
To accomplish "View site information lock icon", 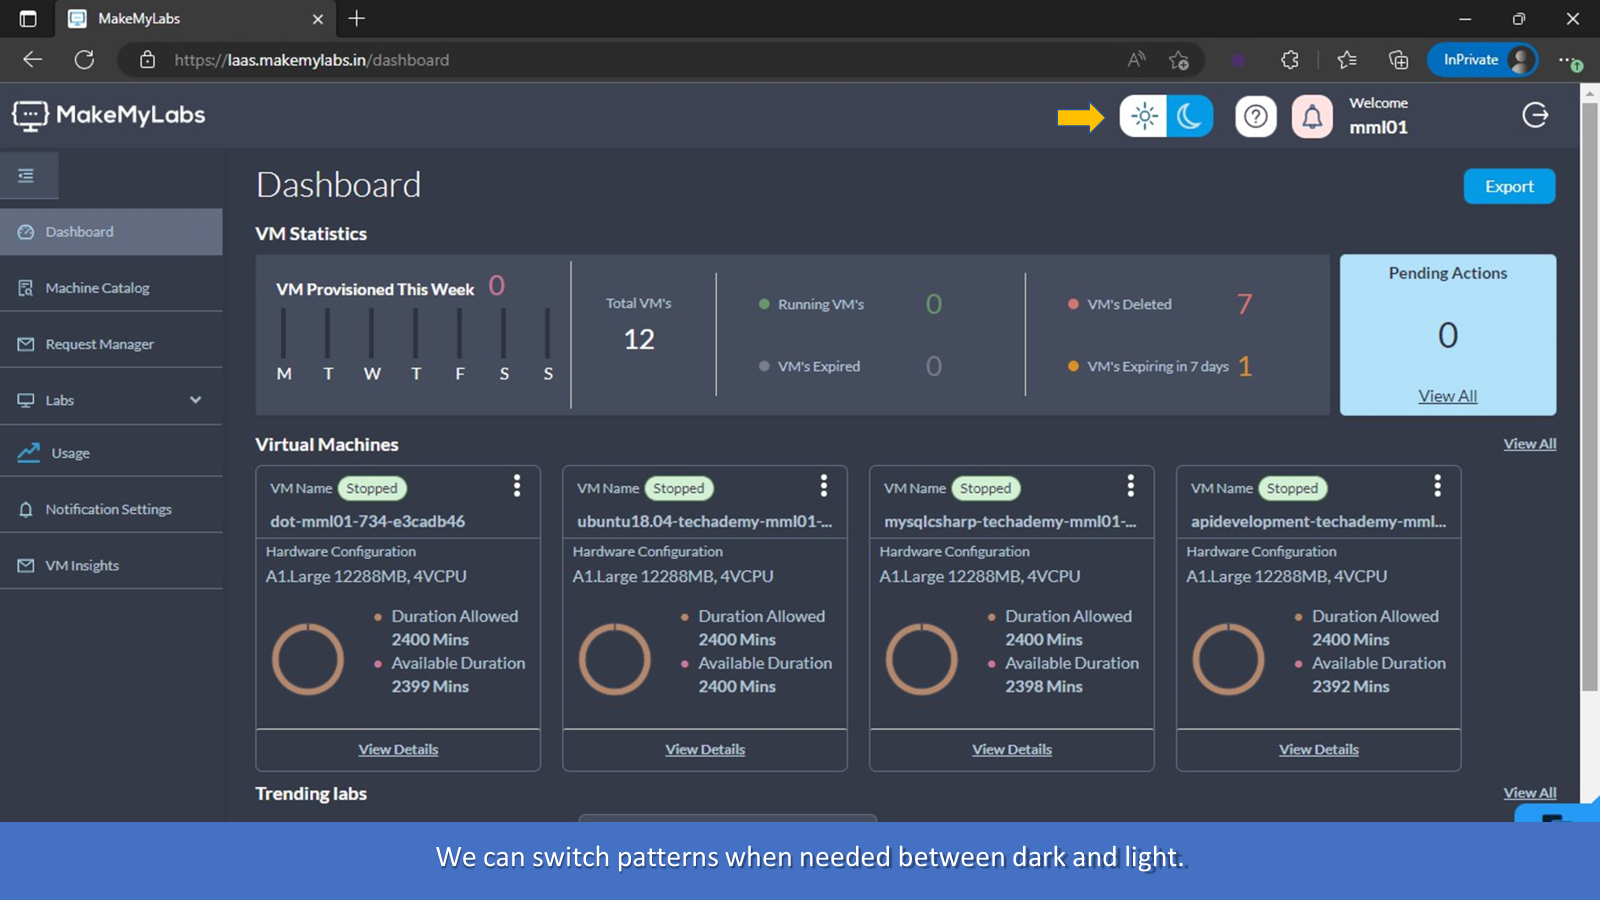I will click(x=147, y=60).
